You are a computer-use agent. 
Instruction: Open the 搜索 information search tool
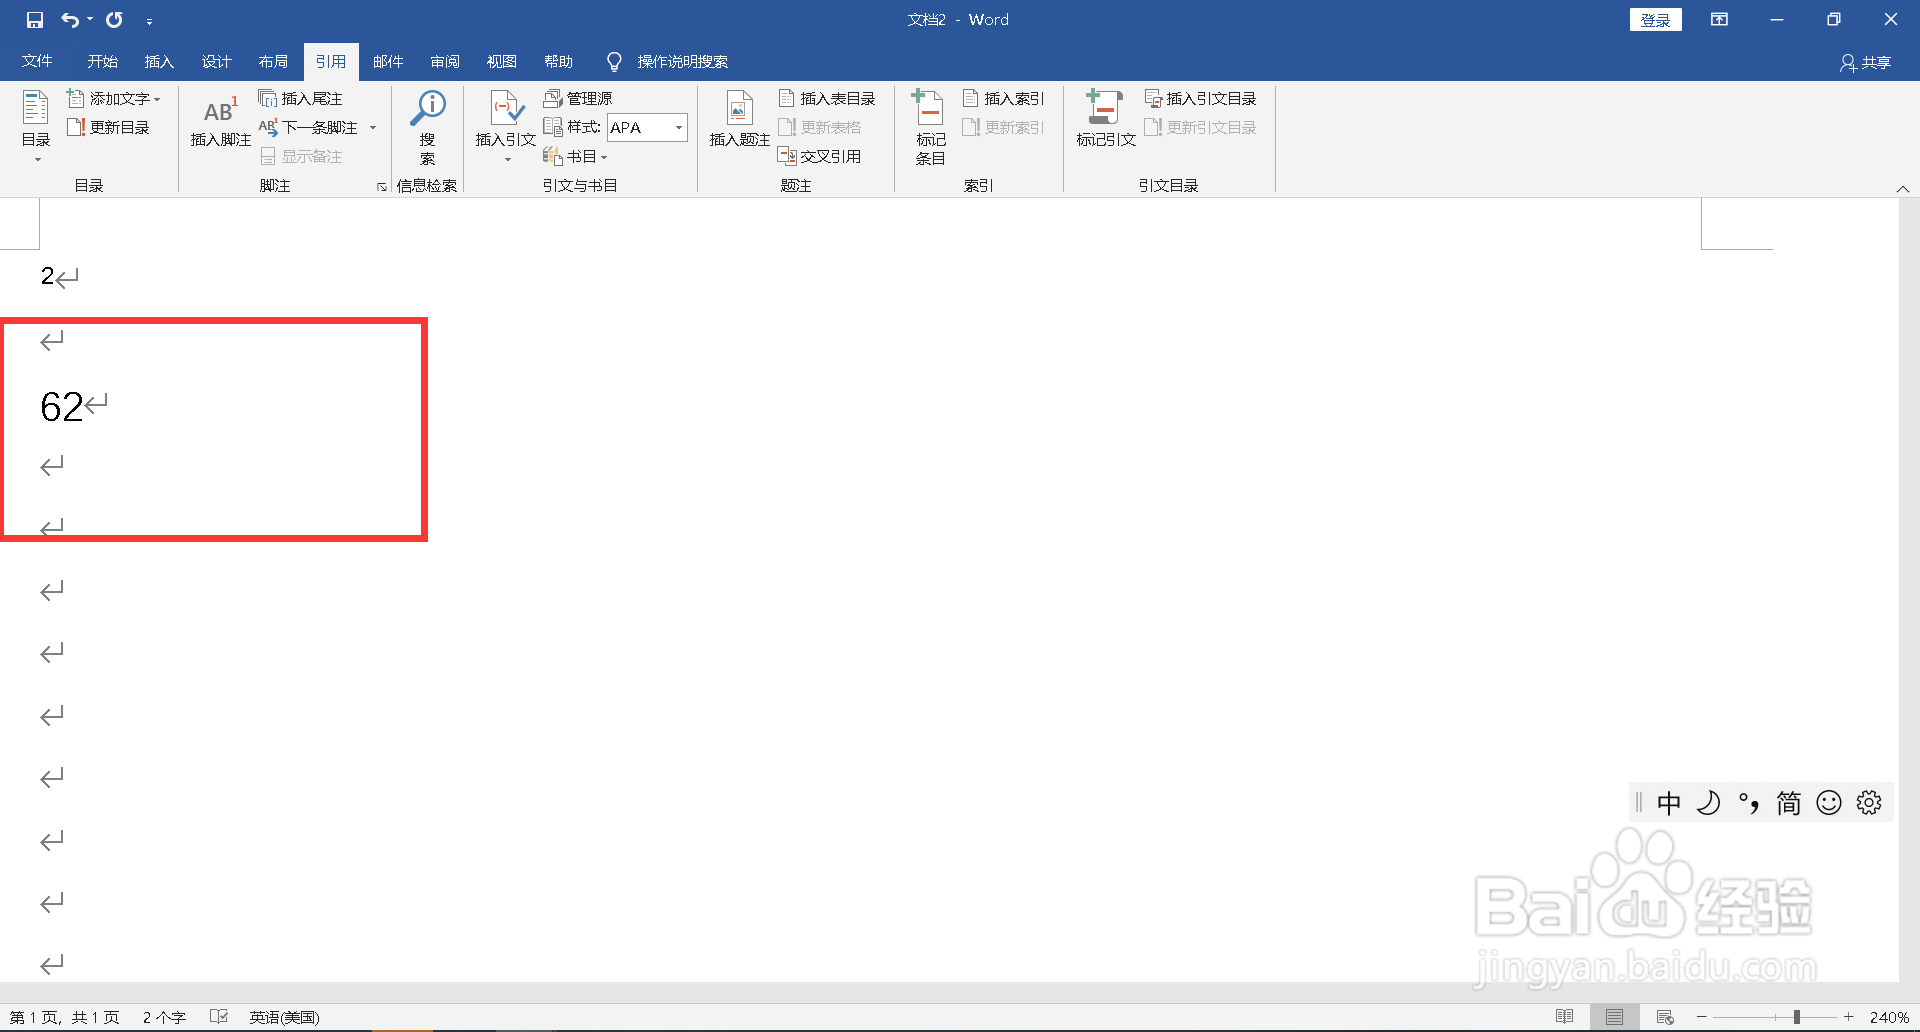coord(428,127)
